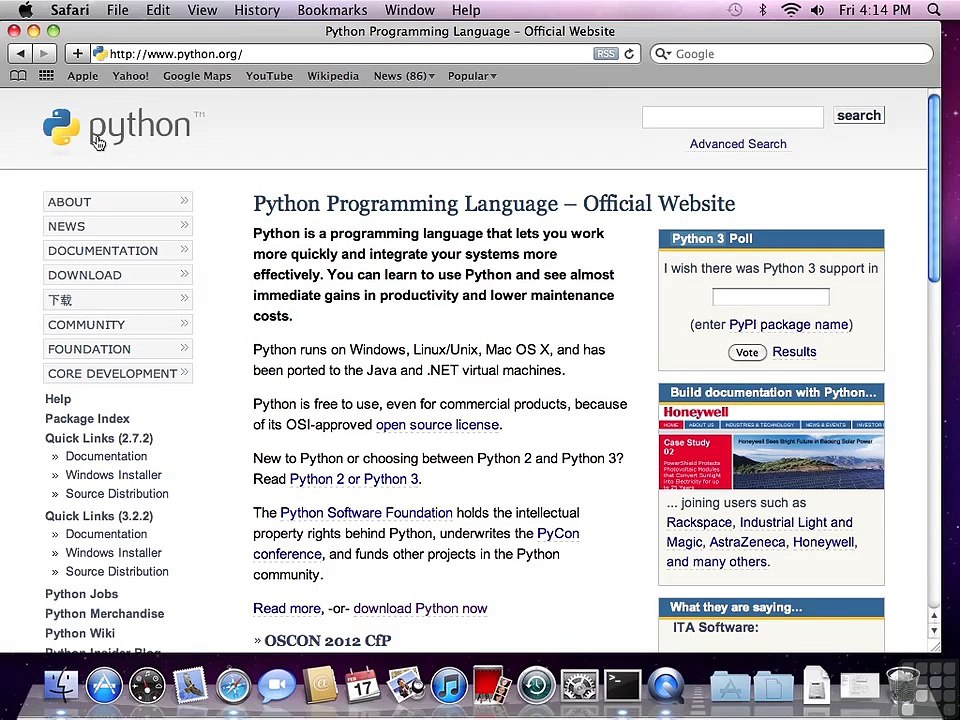Open the Edit menu
960x720 pixels.
coord(158,10)
